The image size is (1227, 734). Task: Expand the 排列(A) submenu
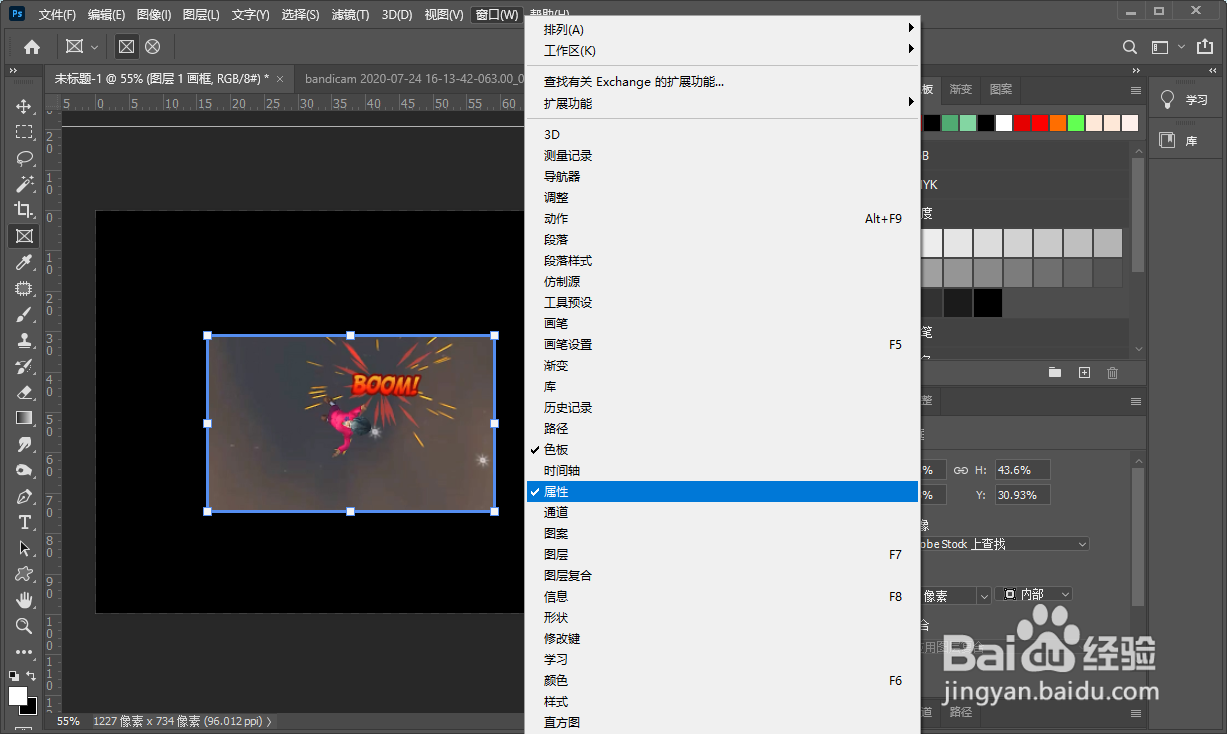point(721,30)
